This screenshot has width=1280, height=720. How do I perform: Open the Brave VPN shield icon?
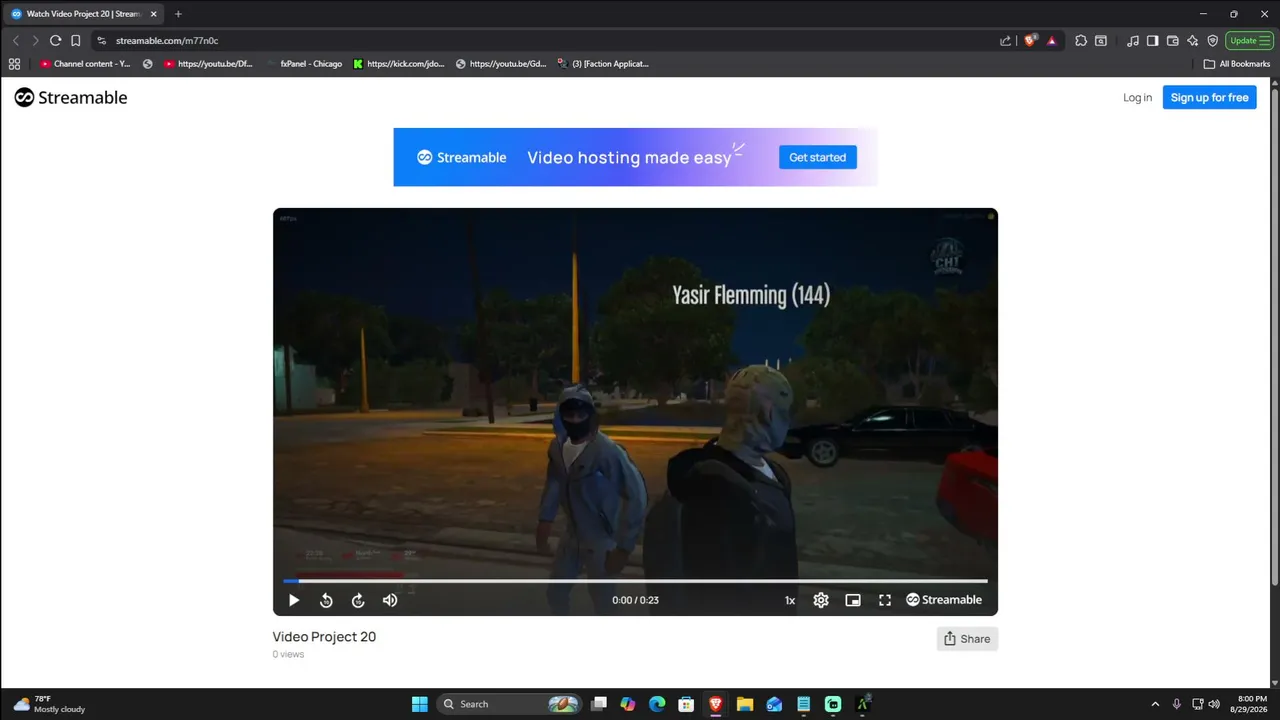coord(1212,41)
